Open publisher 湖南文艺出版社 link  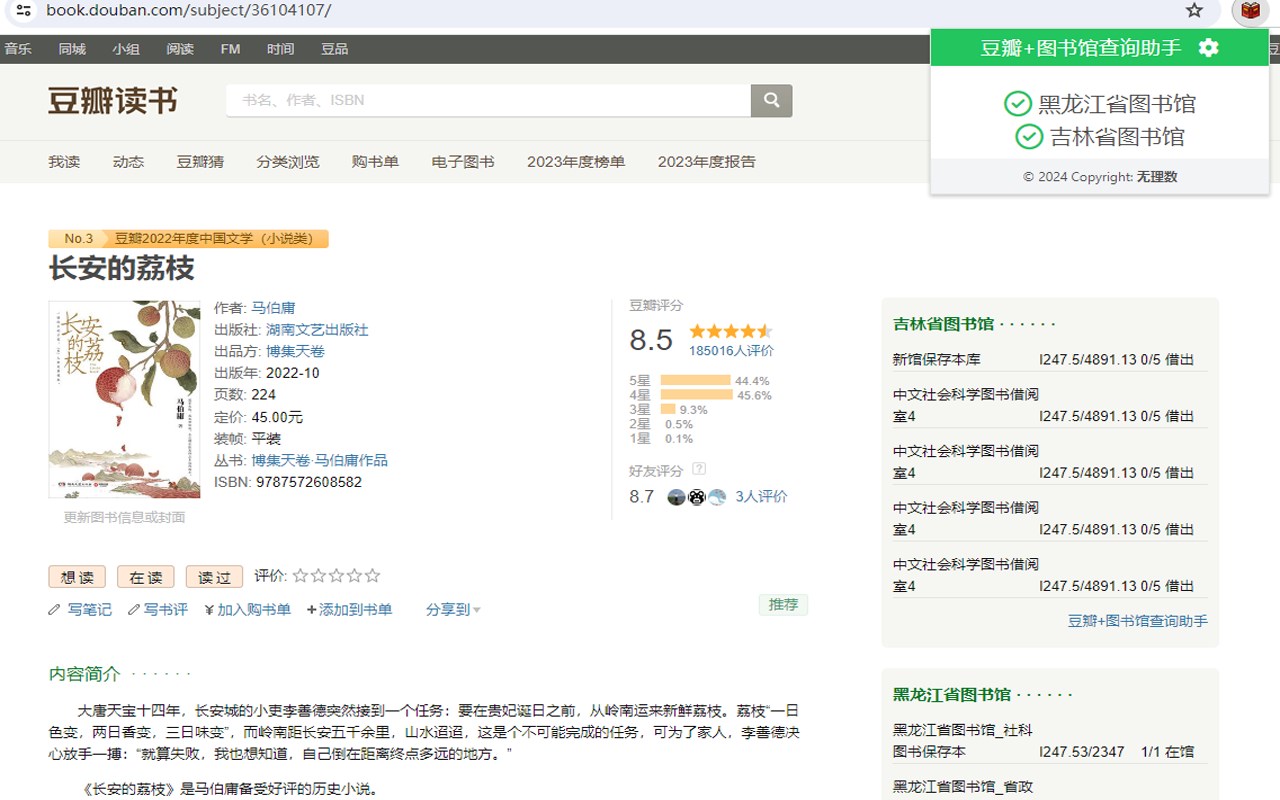(317, 330)
